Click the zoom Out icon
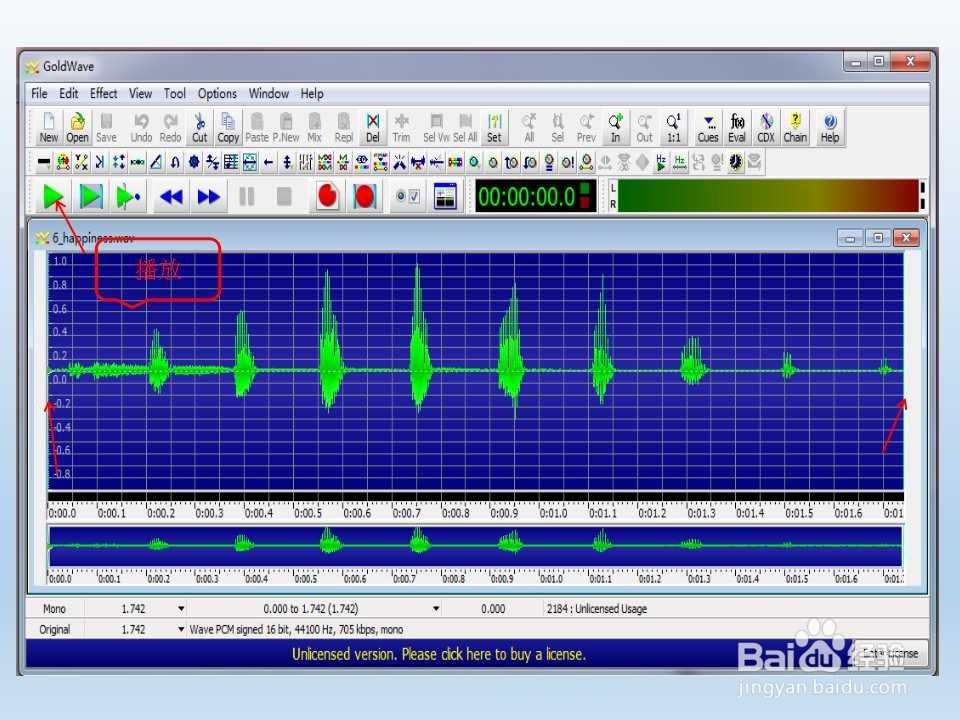The width and height of the screenshot is (960, 720). point(644,128)
